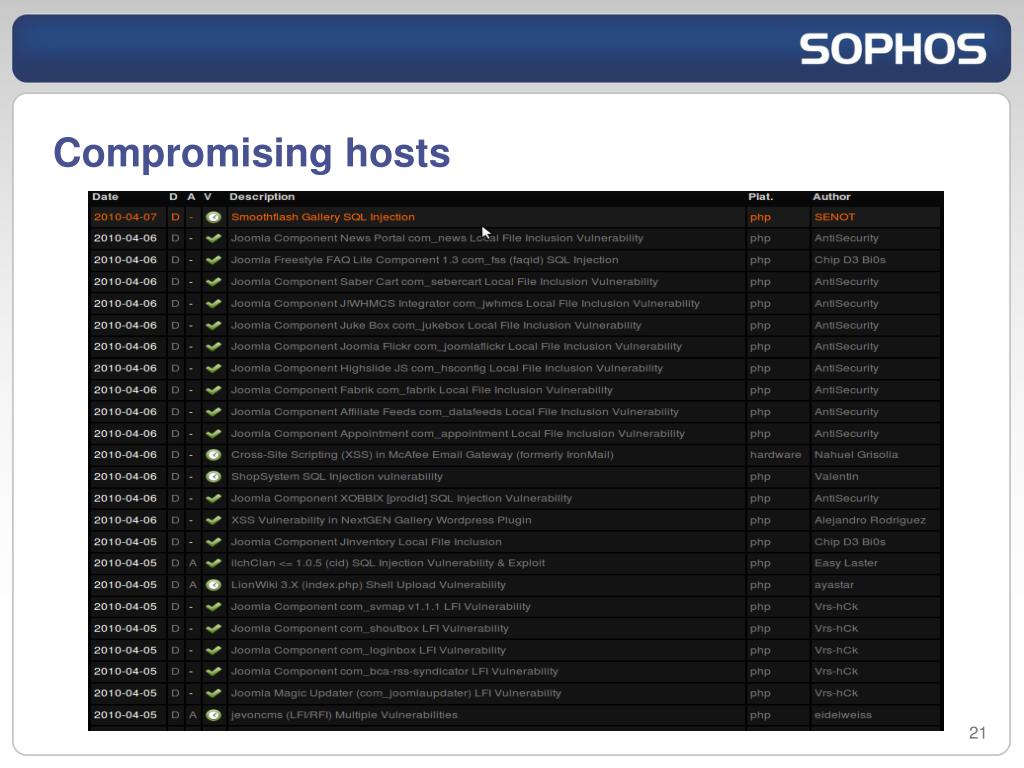Click author Nahuel Grisolia

coord(856,455)
